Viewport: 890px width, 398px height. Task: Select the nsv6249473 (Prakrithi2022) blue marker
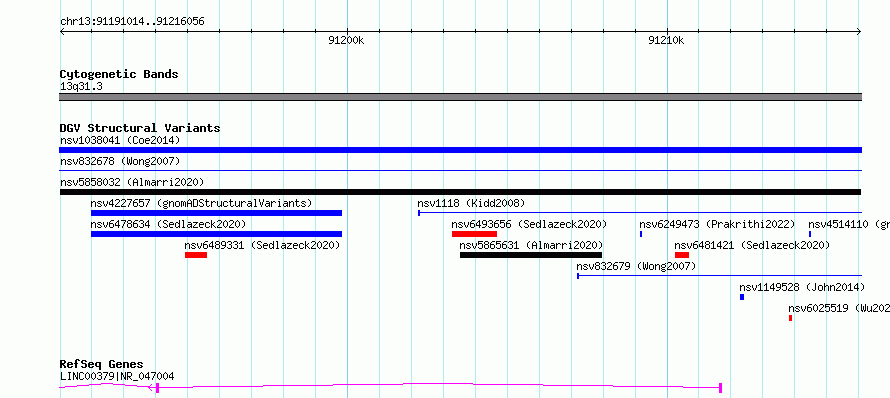pyautogui.click(x=641, y=234)
